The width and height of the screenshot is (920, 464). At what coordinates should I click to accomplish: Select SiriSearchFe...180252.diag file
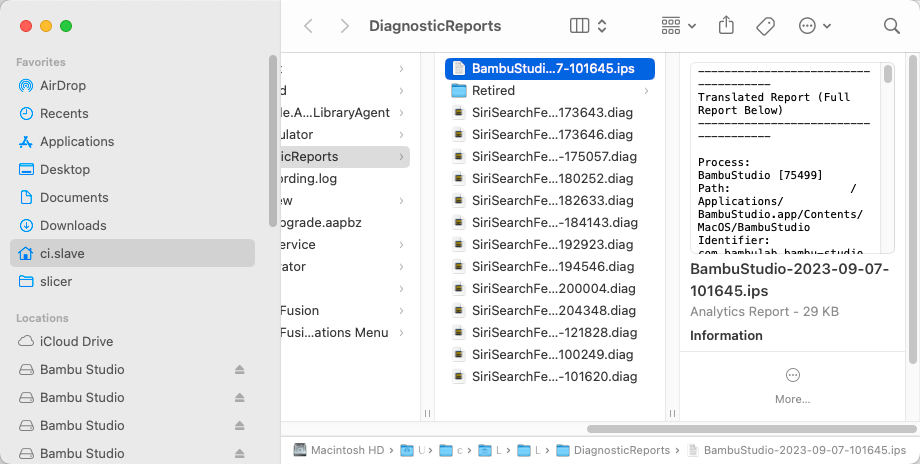550,179
